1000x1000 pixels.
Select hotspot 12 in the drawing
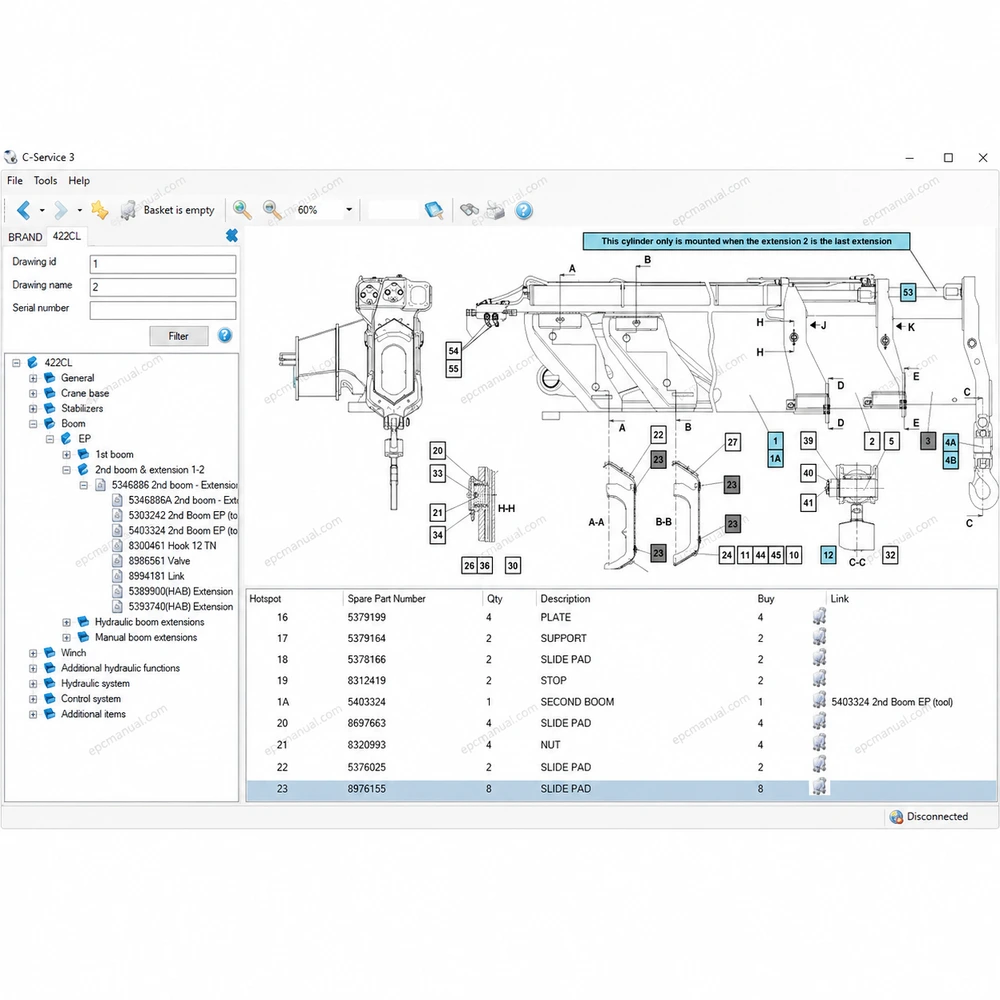tap(828, 555)
